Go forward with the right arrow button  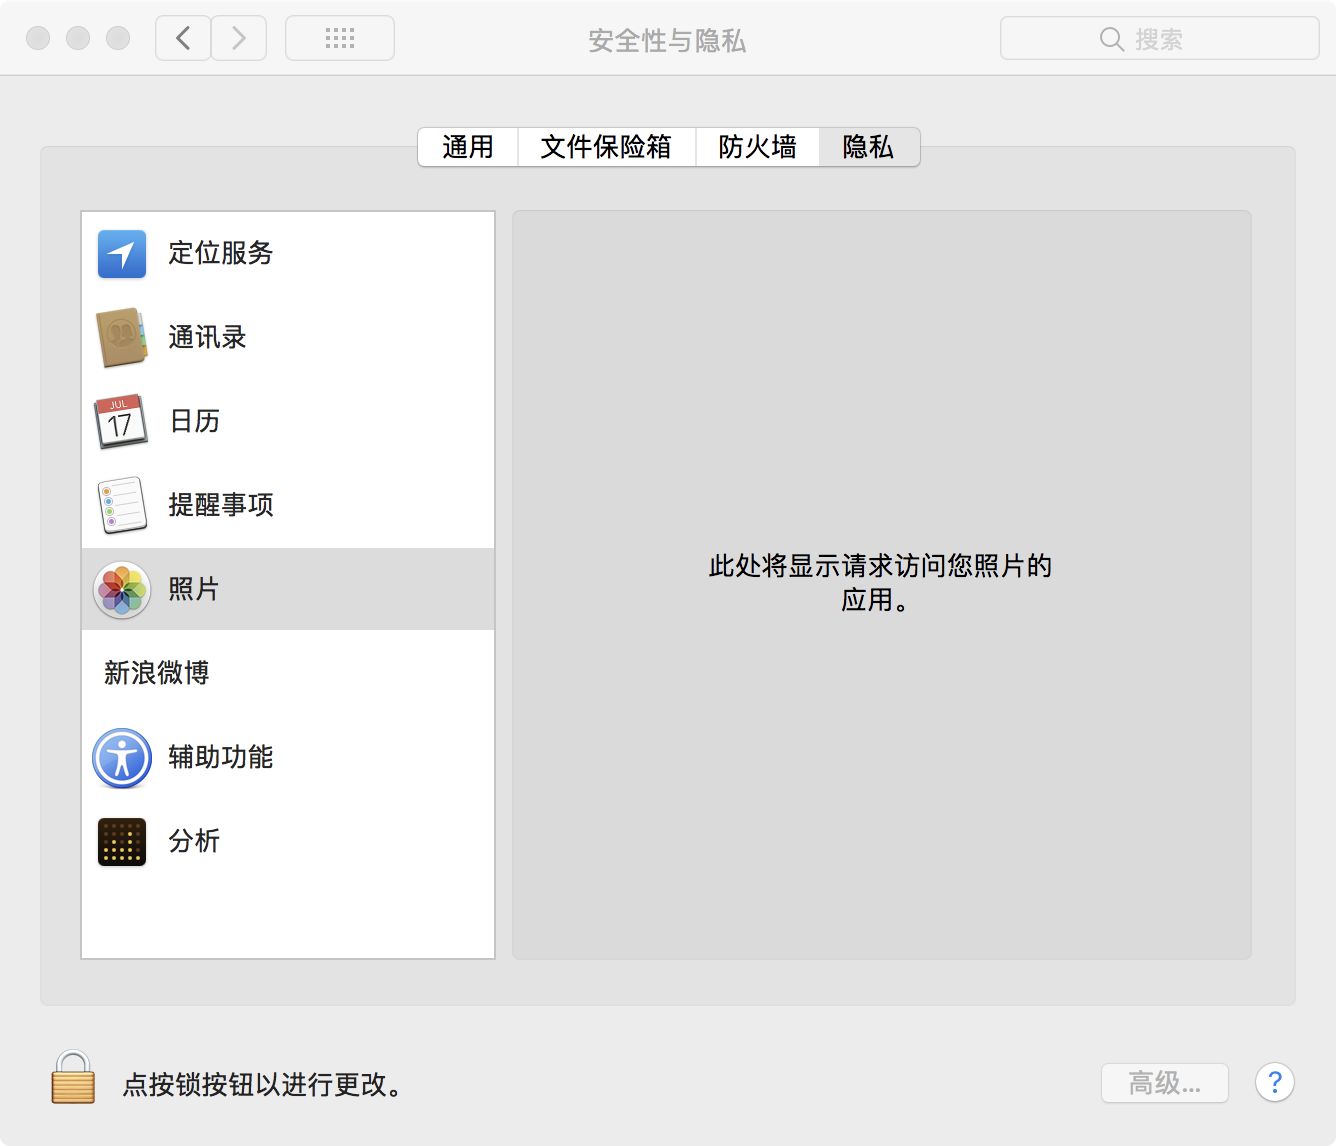point(239,39)
